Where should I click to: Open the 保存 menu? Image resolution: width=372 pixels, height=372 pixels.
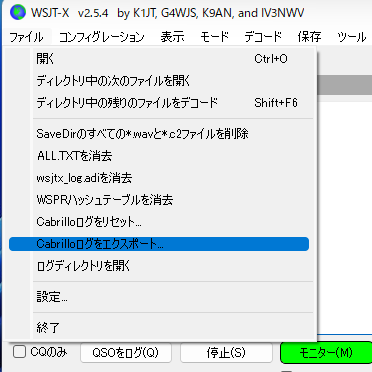pyautogui.click(x=309, y=37)
